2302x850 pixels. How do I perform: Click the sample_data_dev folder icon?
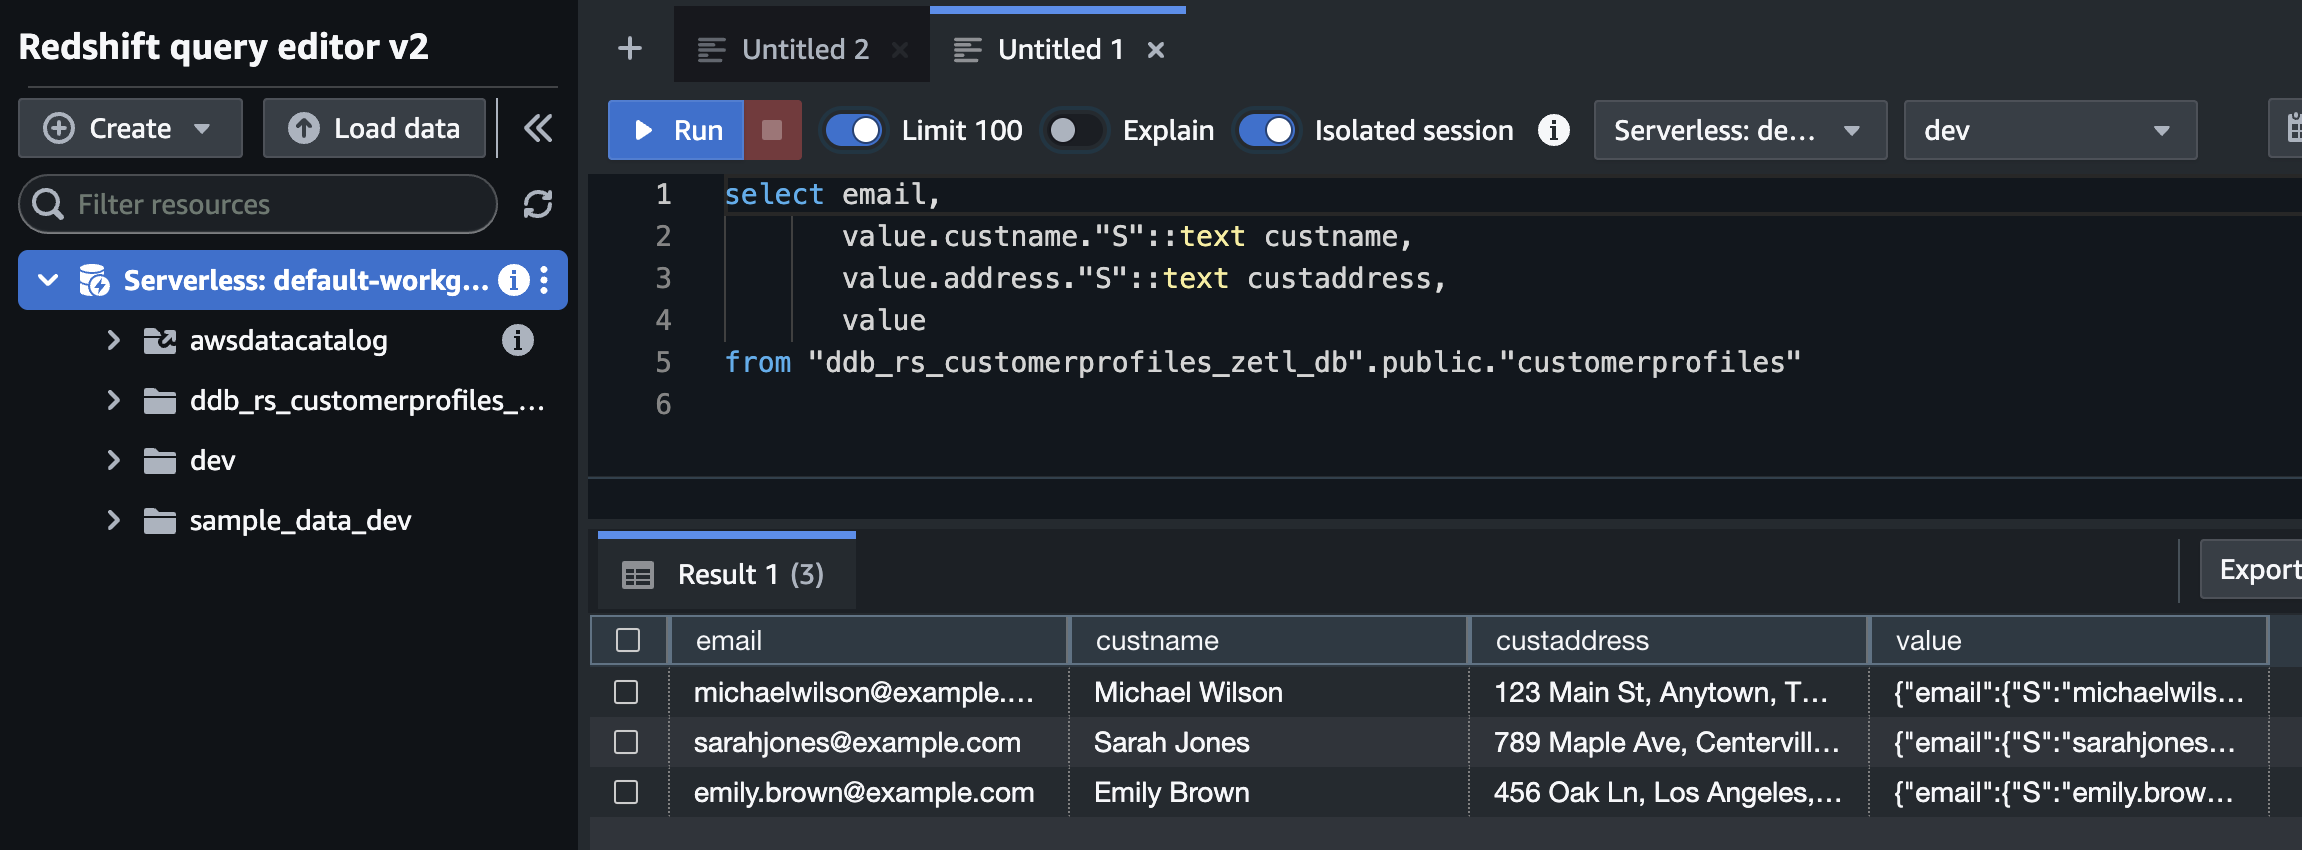(160, 521)
